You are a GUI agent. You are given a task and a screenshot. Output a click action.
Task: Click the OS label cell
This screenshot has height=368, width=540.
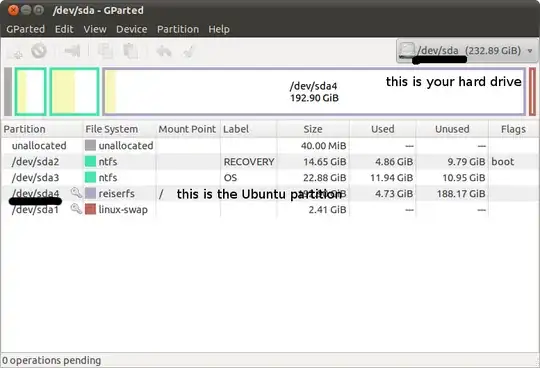pyautogui.click(x=230, y=178)
